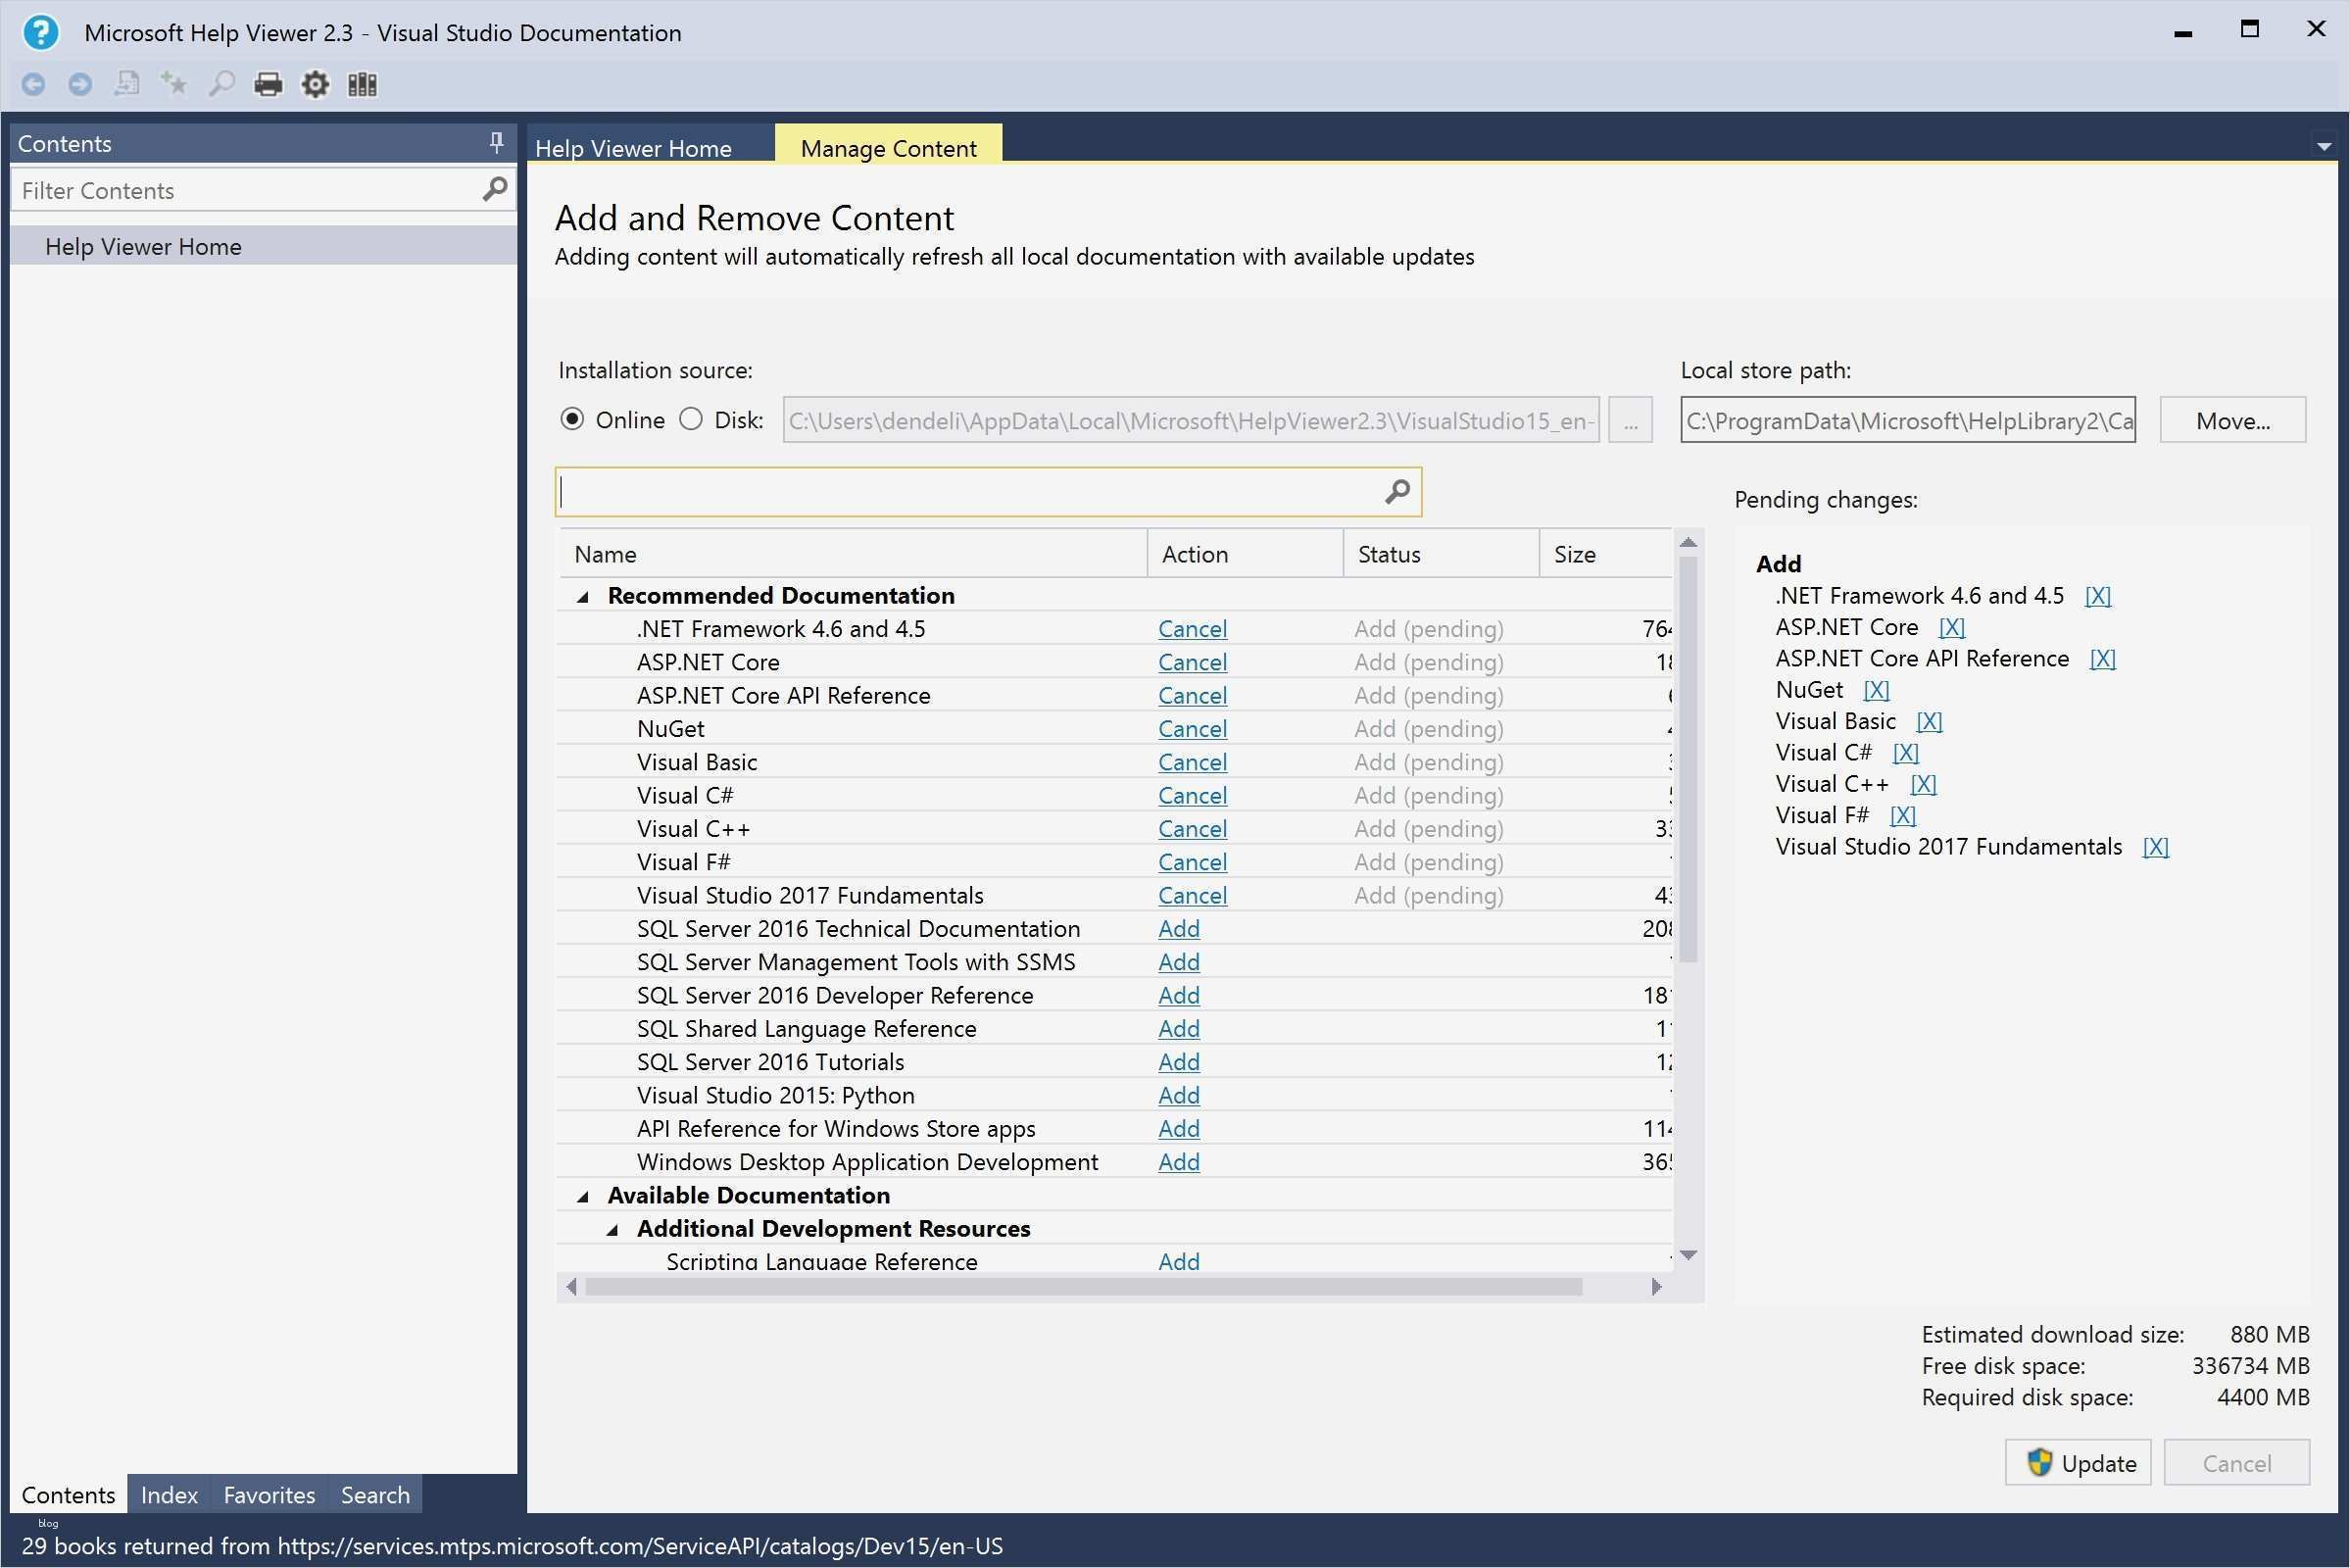This screenshot has height=1568, width=2350.
Task: Toggle the pin icon on the Contents panel
Action: [x=495, y=143]
